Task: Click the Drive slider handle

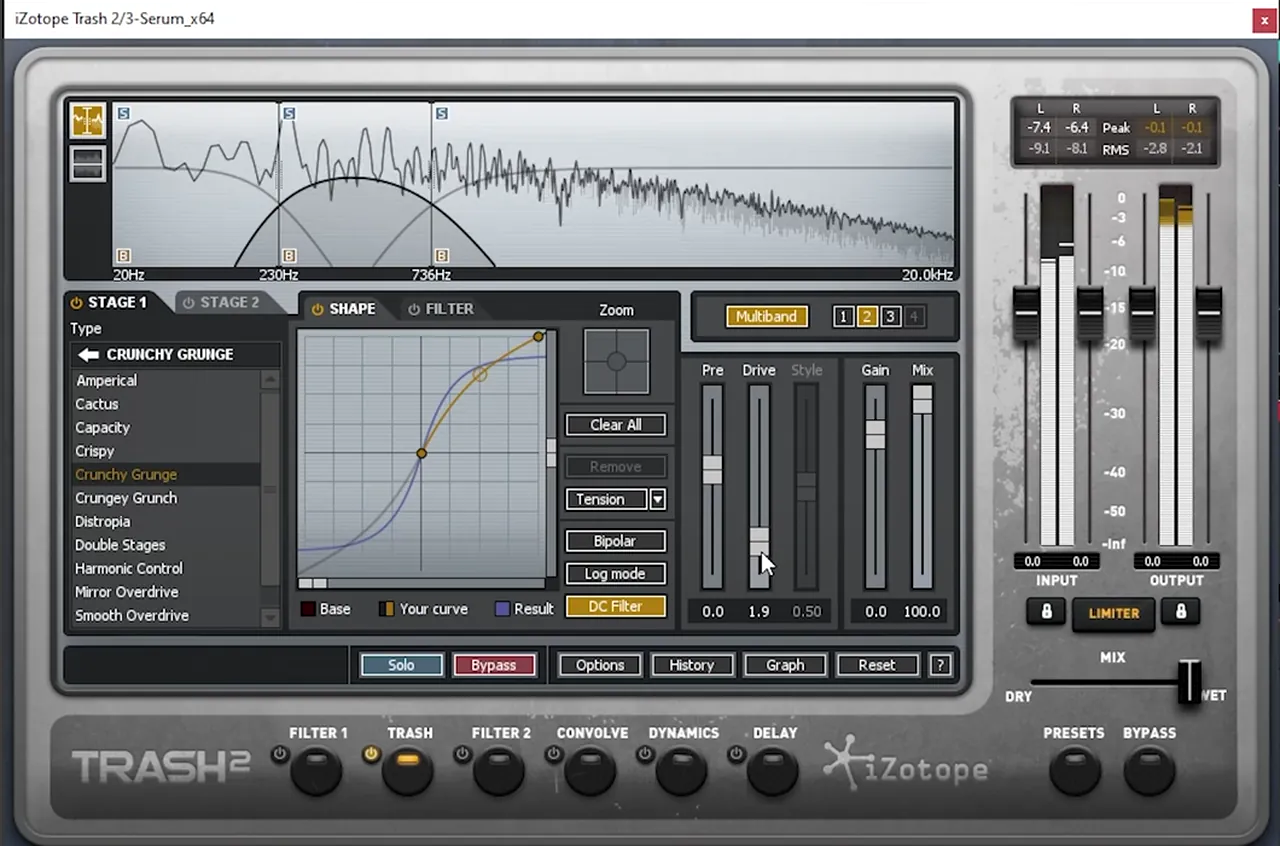Action: (x=759, y=541)
